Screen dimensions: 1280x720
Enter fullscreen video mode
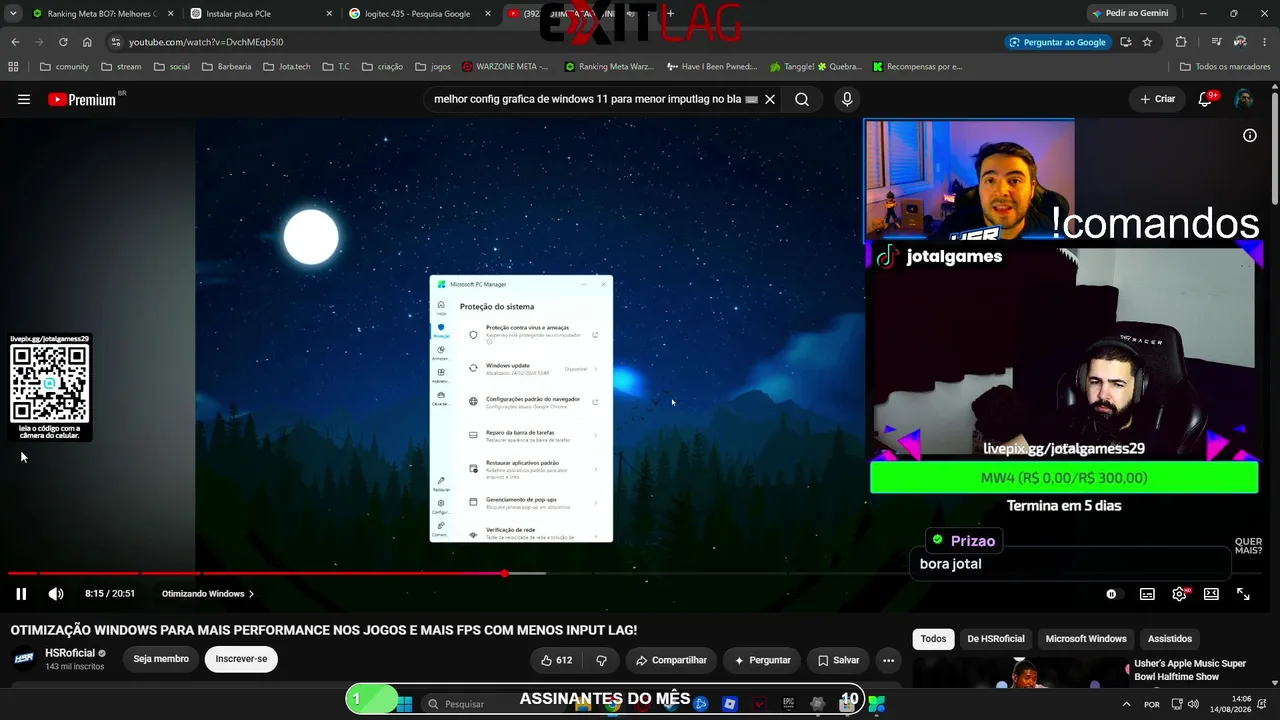(1243, 594)
